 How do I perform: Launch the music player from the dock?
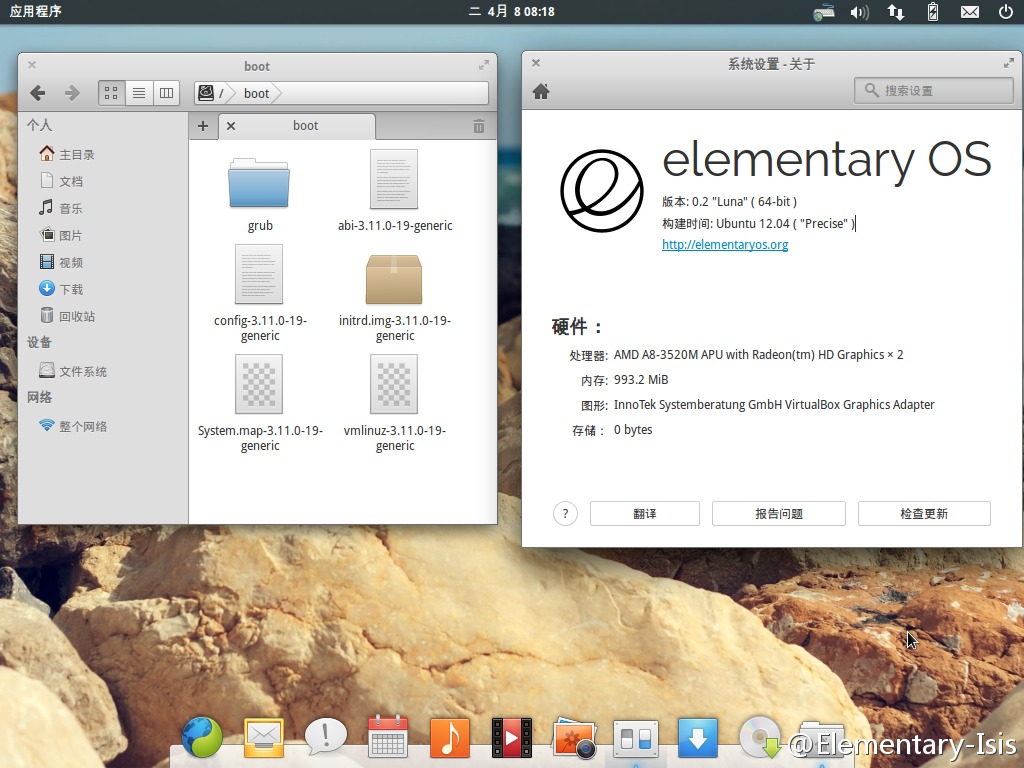click(x=449, y=738)
